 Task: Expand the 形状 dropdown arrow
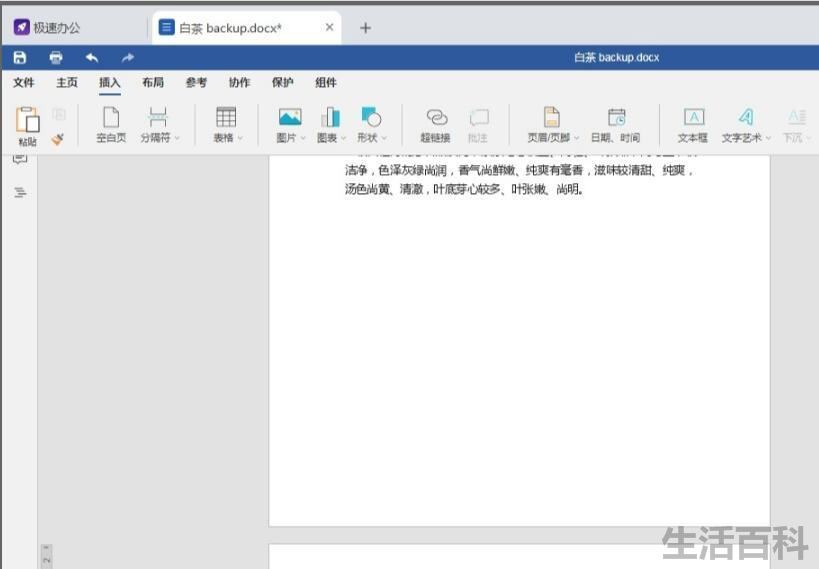(384, 138)
